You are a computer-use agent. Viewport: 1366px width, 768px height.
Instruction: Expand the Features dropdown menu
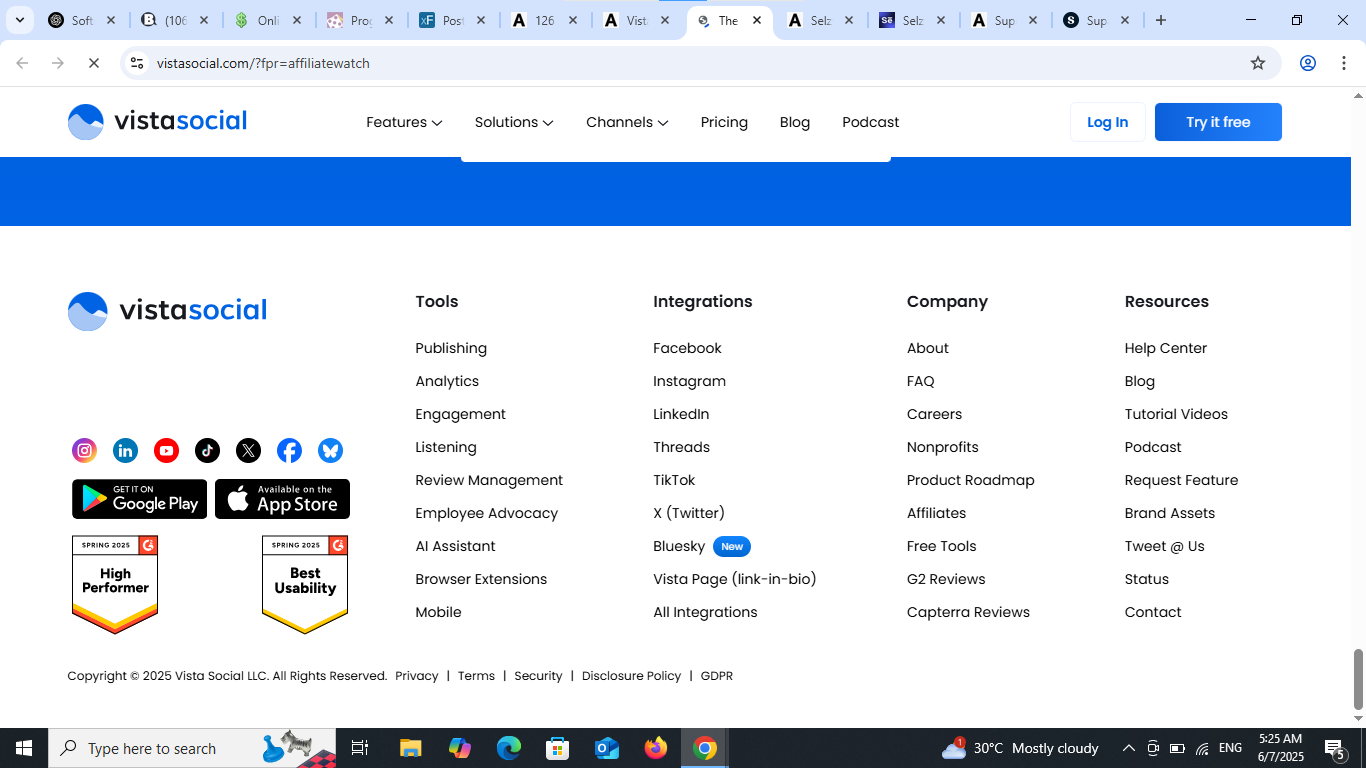404,122
